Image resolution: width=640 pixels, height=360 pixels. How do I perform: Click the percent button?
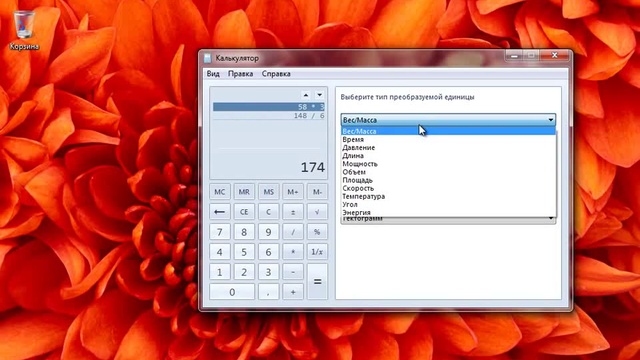pos(317,232)
